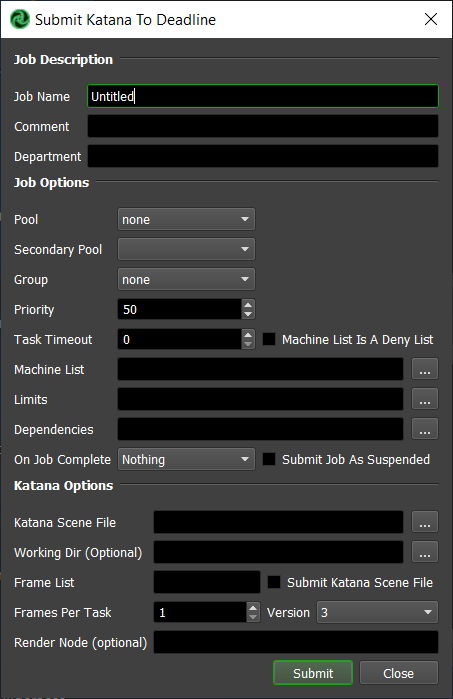
Task: Tick the Submit Katana Scene File checkbox
Action: (x=274, y=582)
